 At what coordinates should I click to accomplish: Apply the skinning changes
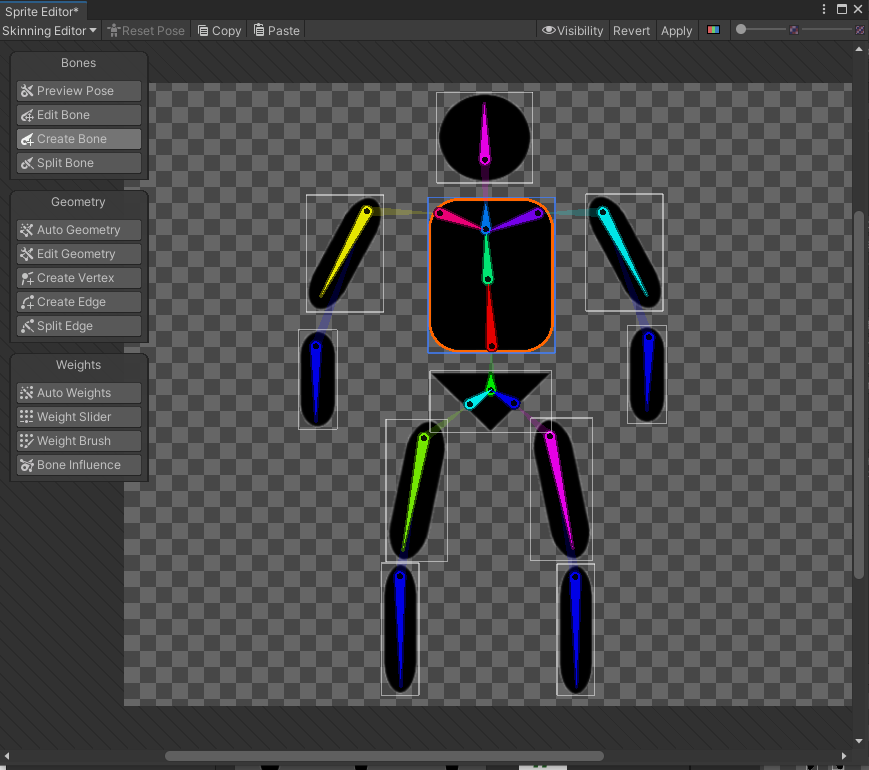click(x=676, y=30)
